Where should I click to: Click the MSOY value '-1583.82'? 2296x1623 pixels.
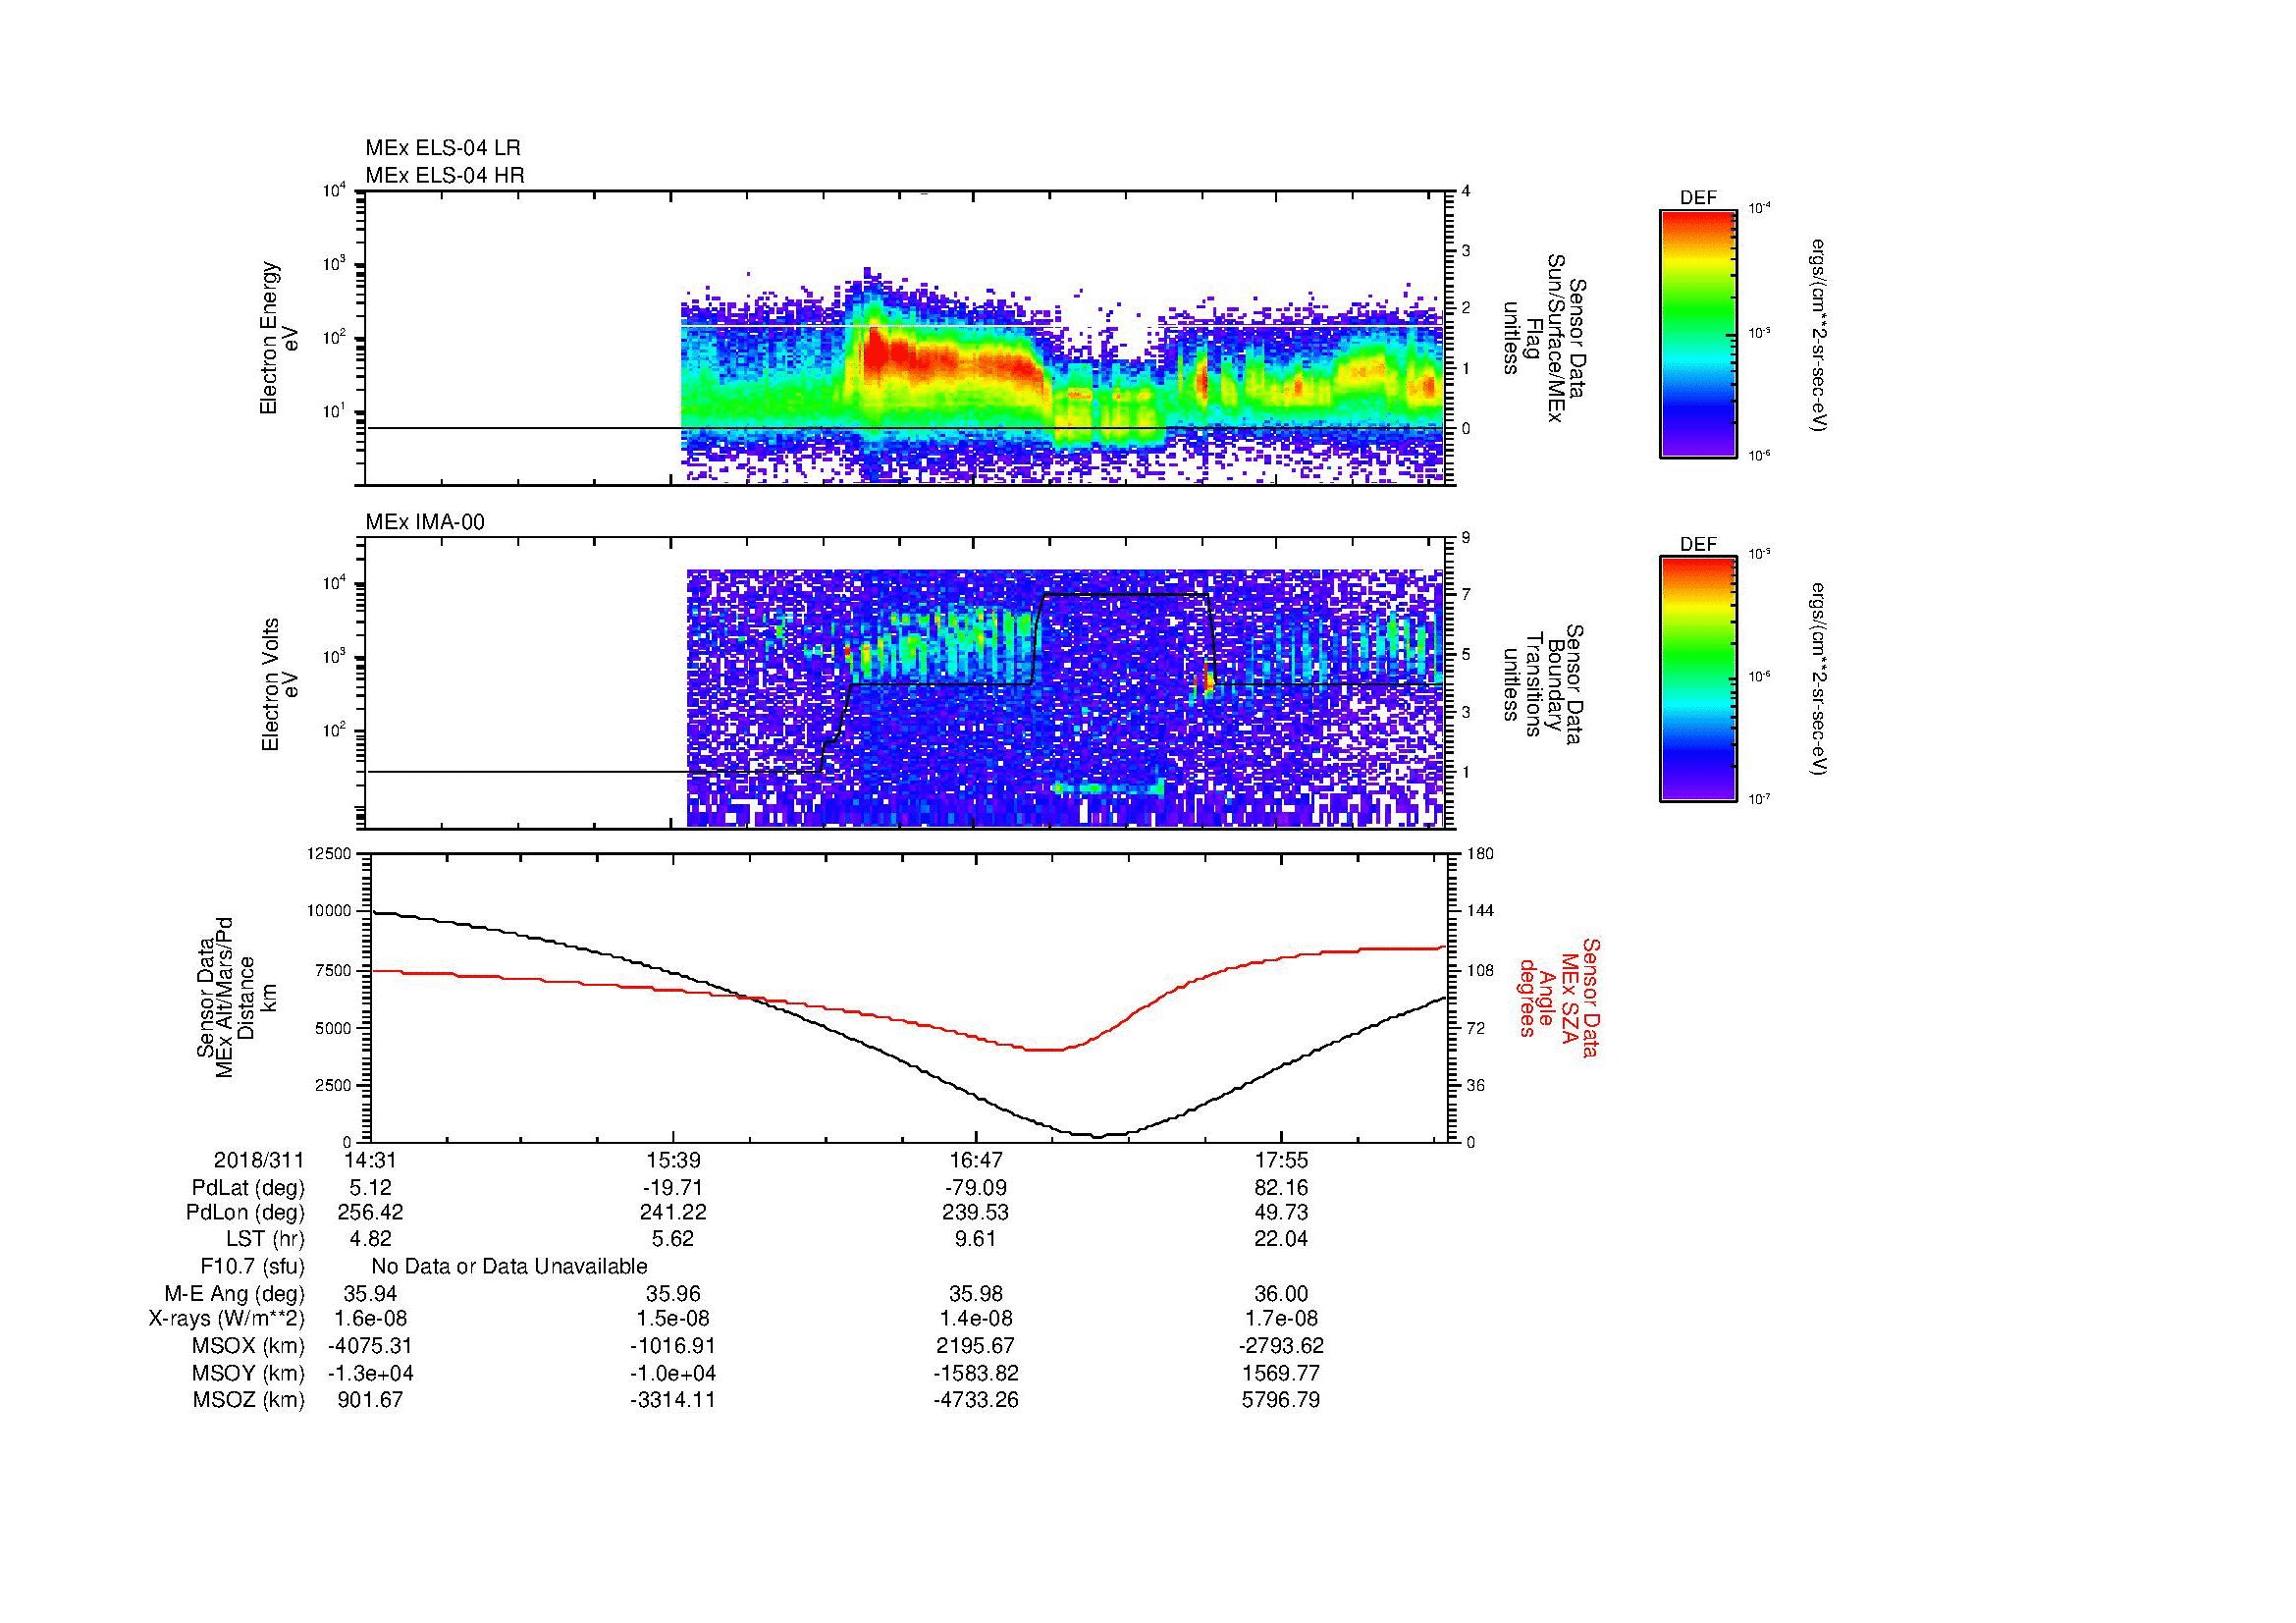coord(976,1373)
